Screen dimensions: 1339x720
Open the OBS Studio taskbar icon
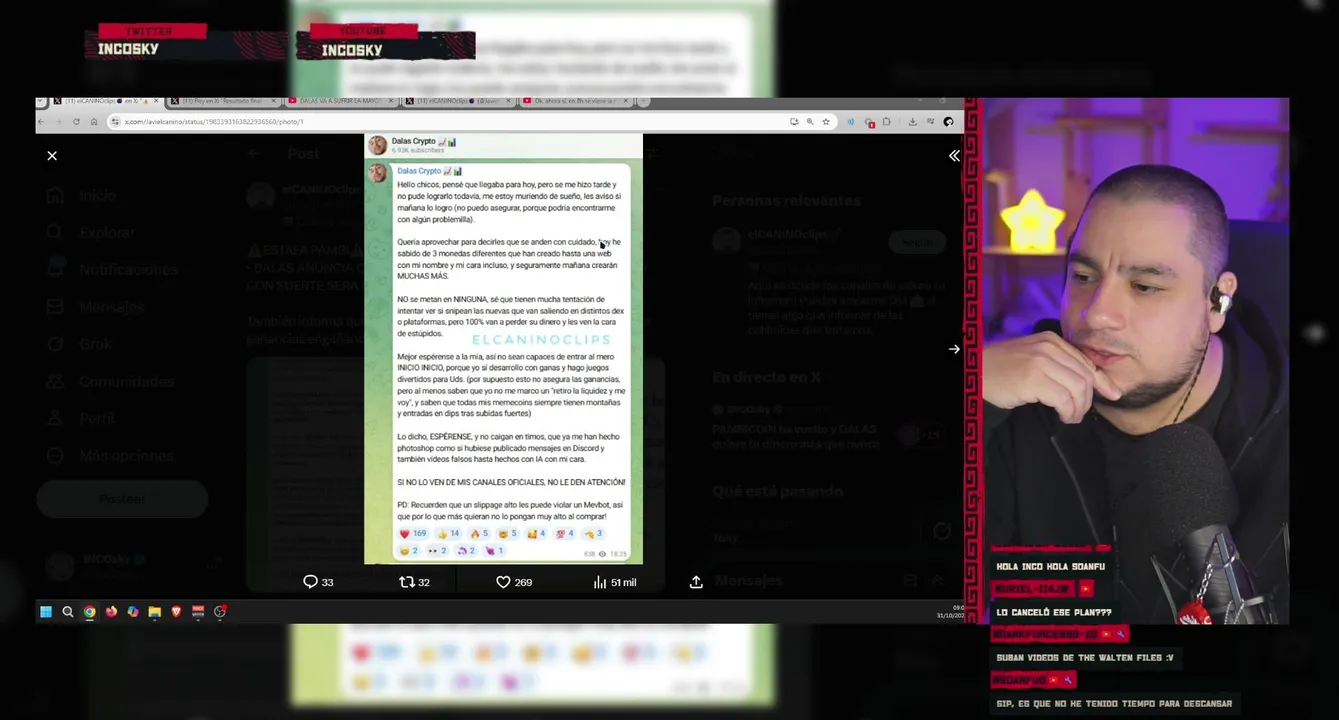(220, 612)
